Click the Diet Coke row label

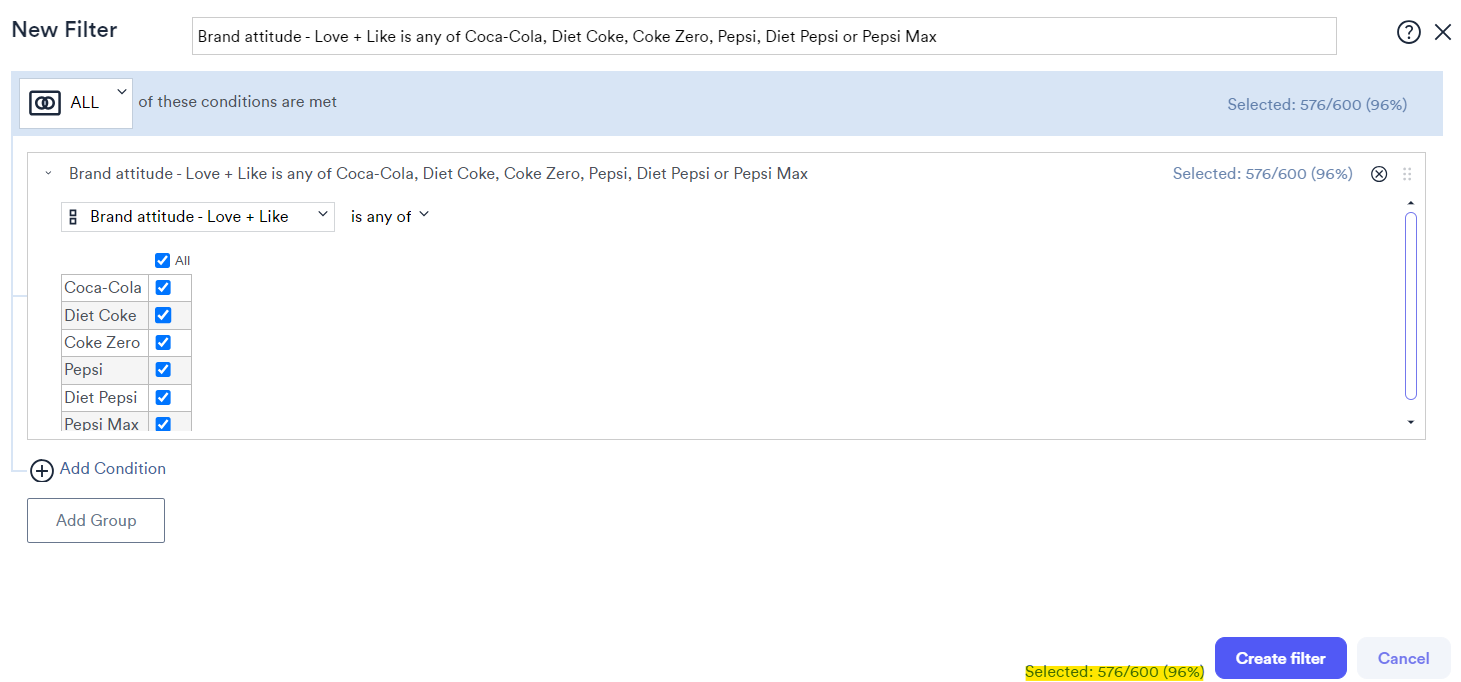click(100, 315)
